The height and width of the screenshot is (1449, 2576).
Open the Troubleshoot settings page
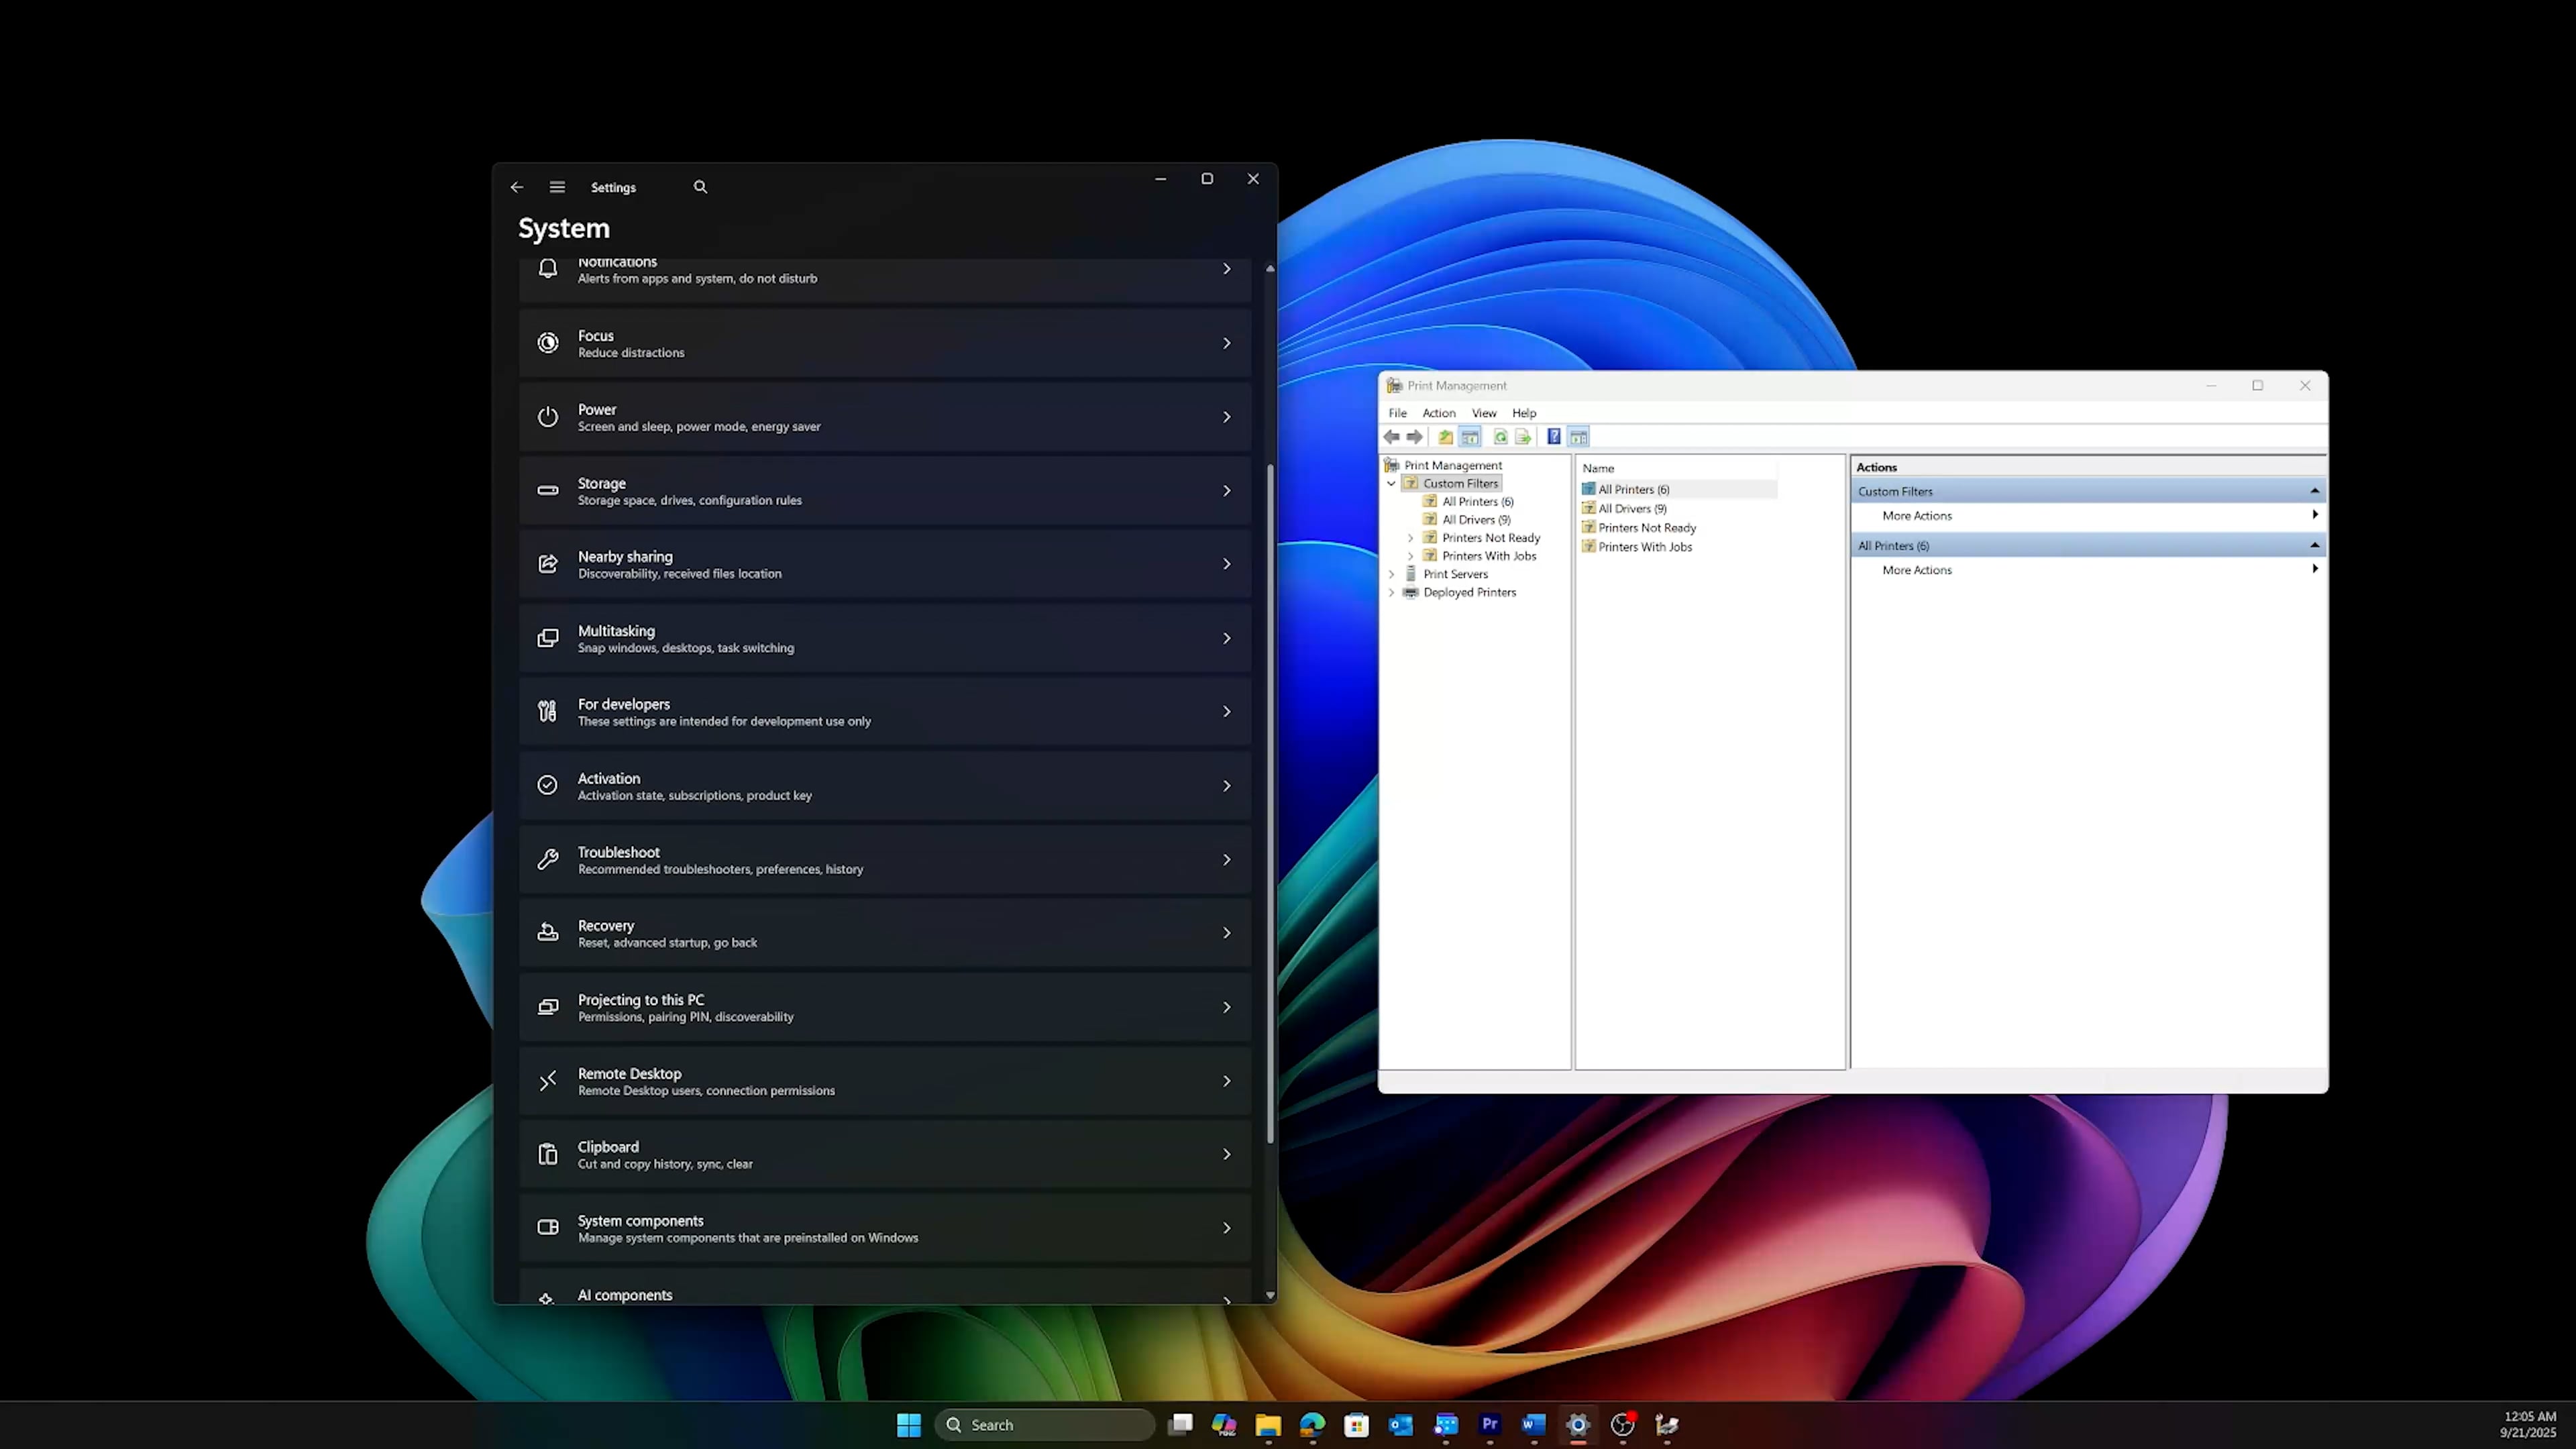point(884,860)
